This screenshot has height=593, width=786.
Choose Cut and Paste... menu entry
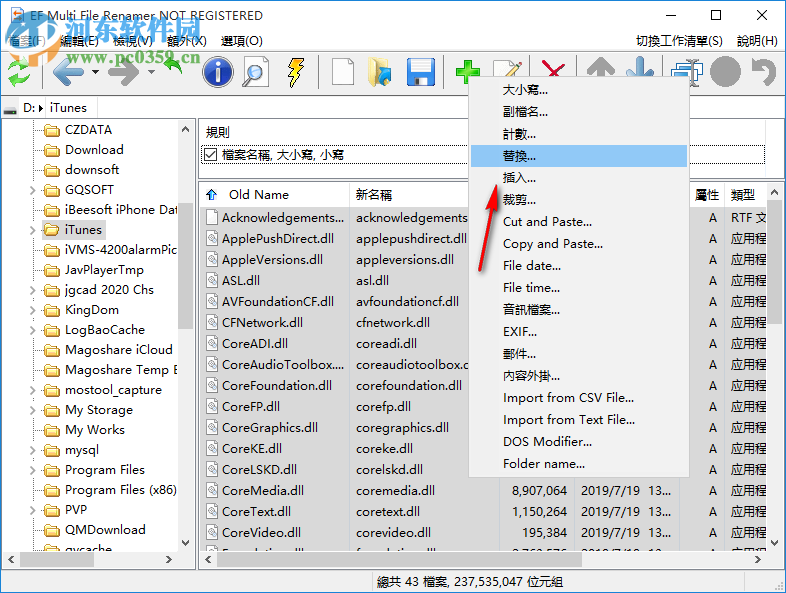pyautogui.click(x=578, y=222)
